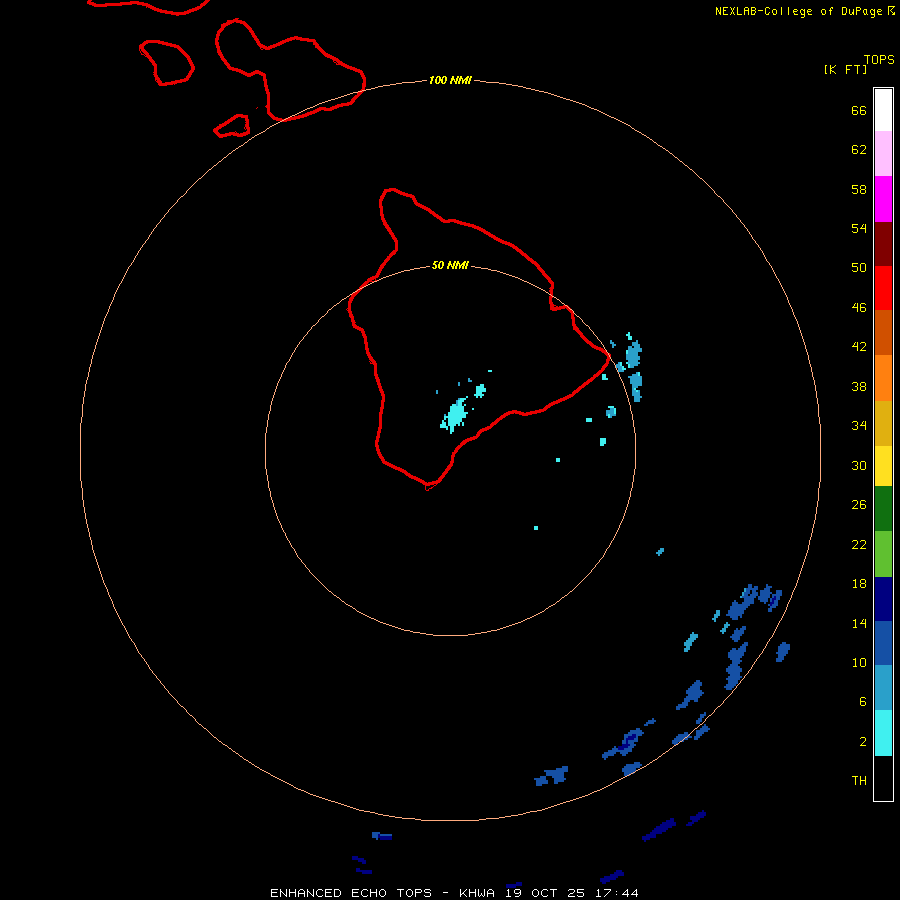Image resolution: width=900 pixels, height=900 pixels.
Task: Click the bright orange legend swatch
Action: click(883, 378)
